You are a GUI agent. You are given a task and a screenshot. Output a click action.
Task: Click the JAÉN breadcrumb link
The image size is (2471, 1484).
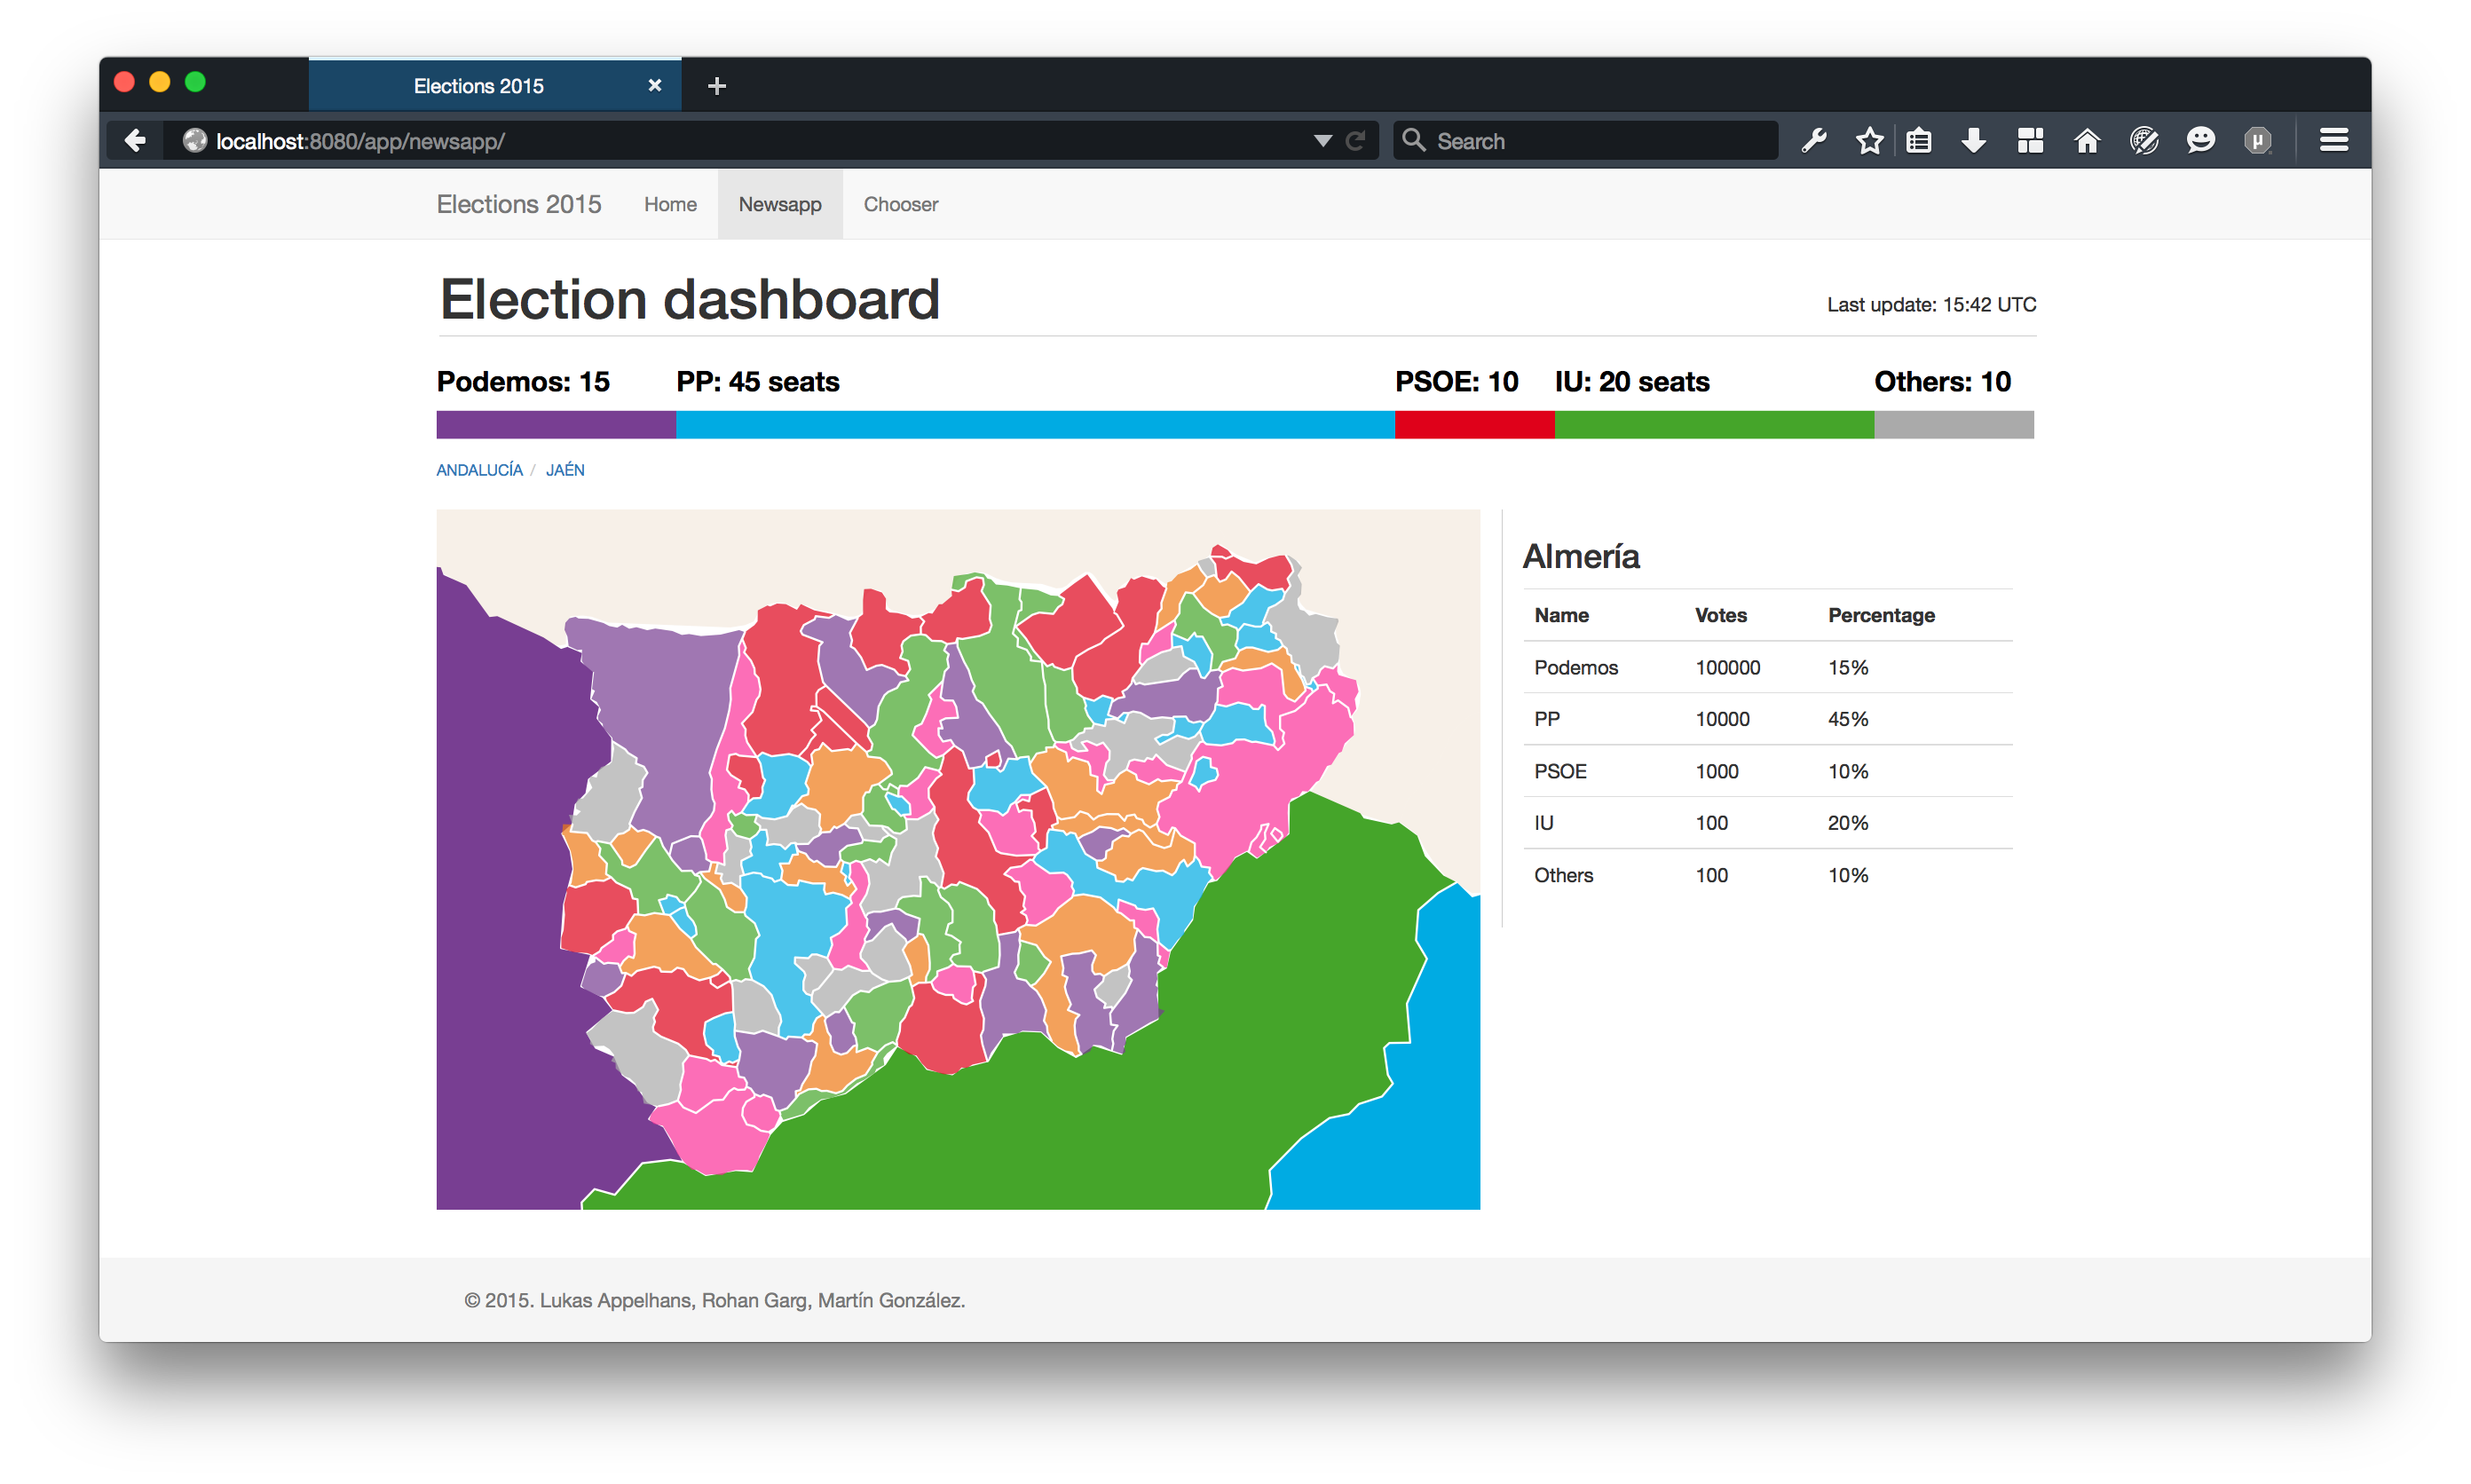coord(565,470)
